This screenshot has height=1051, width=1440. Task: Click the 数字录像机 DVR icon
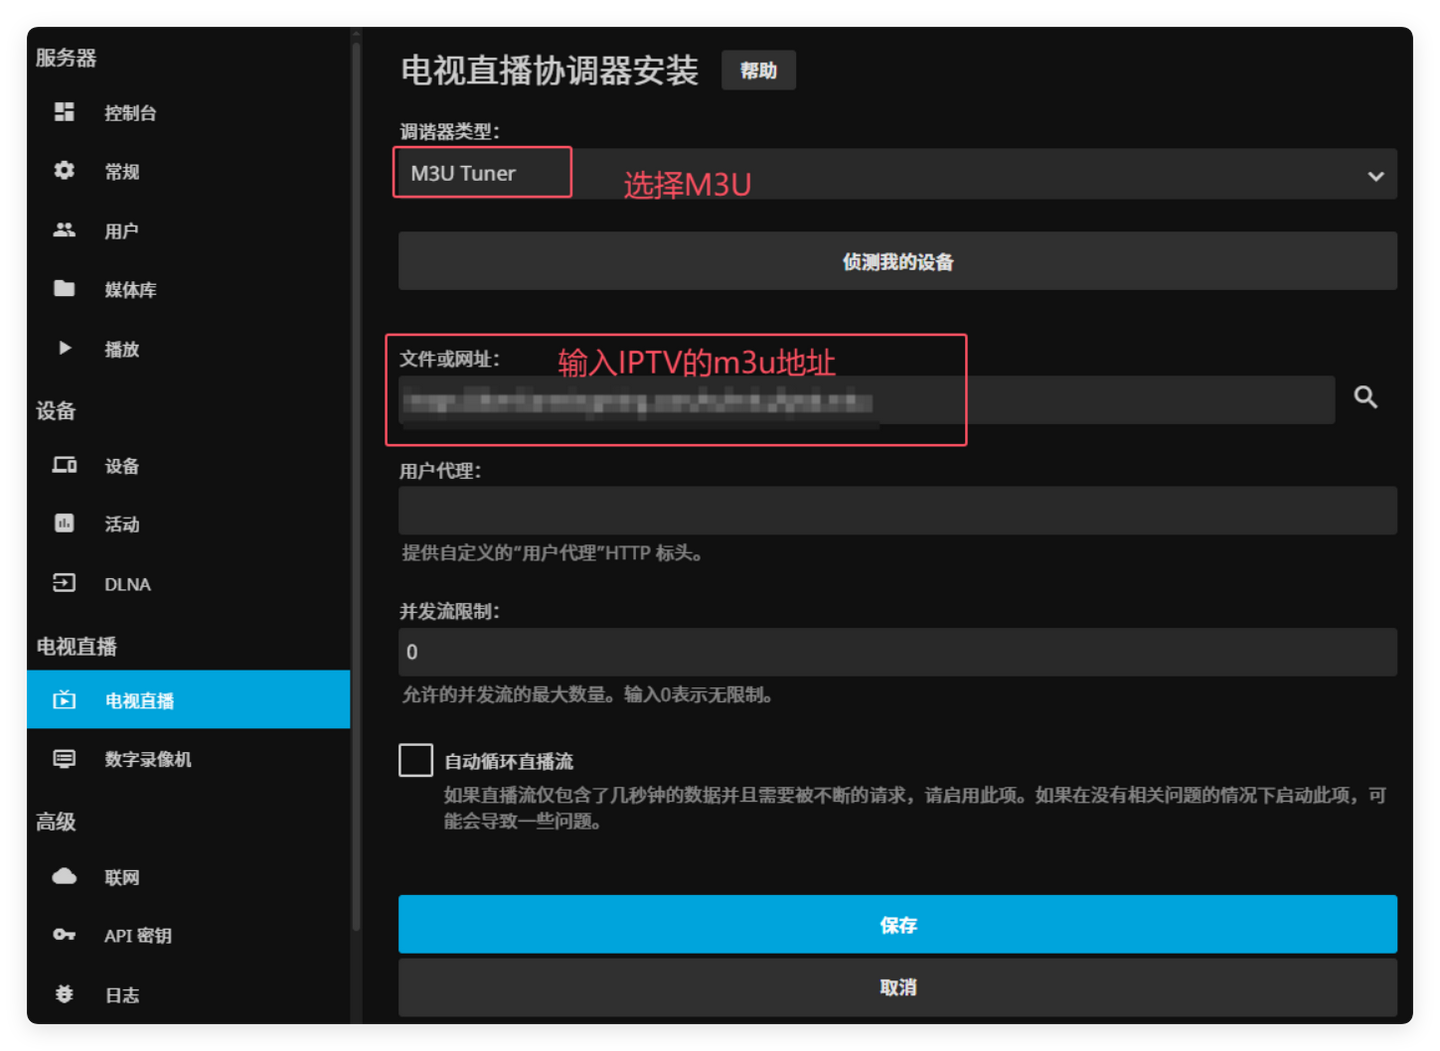pos(63,758)
